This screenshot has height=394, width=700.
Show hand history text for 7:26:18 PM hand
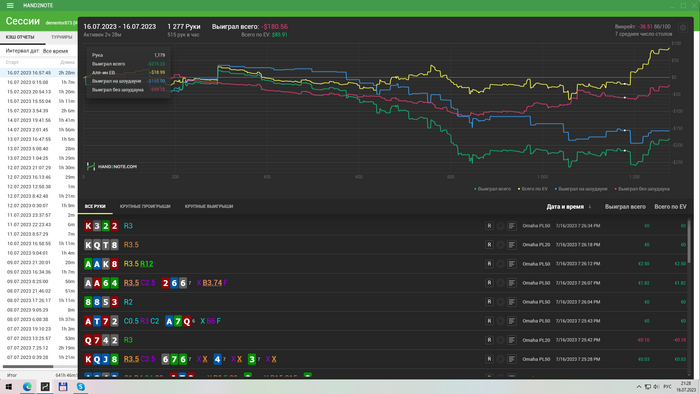(x=512, y=245)
